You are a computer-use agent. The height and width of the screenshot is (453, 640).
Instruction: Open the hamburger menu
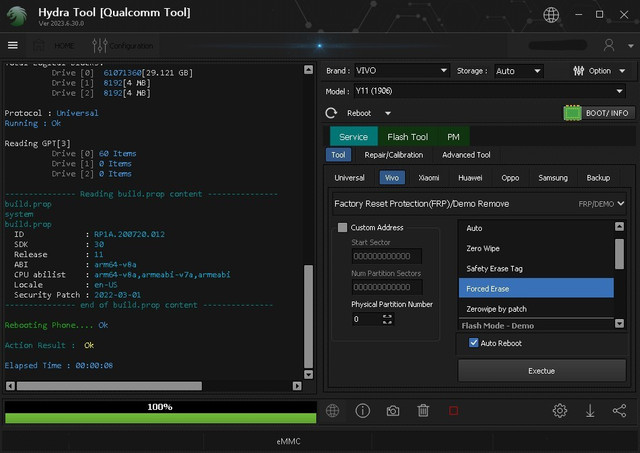pos(13,45)
